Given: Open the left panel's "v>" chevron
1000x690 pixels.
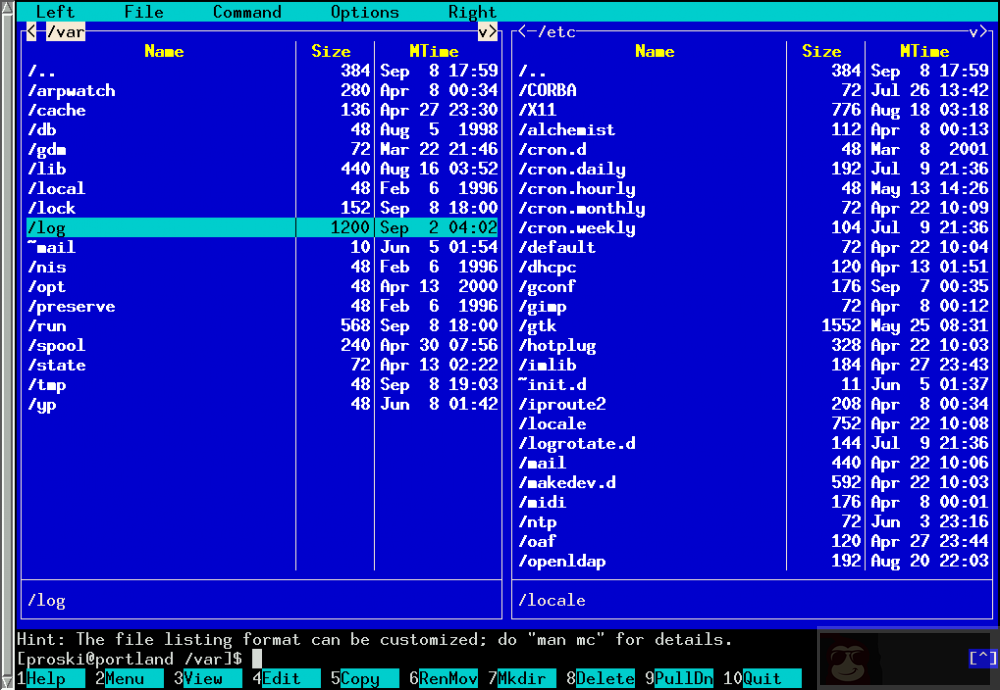Looking at the screenshot, I should [487, 31].
